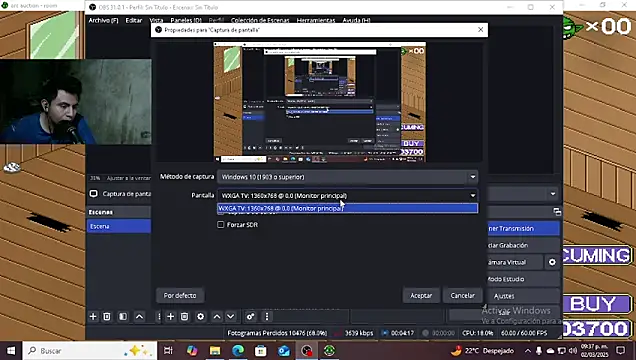Add a new source with the sources plus icon
The image size is (636, 360).
[x=171, y=317]
